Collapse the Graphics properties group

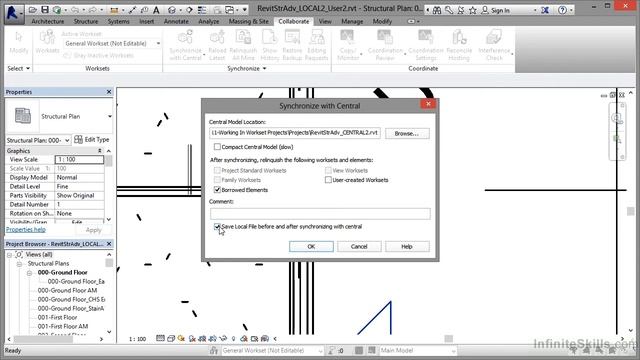[99, 151]
